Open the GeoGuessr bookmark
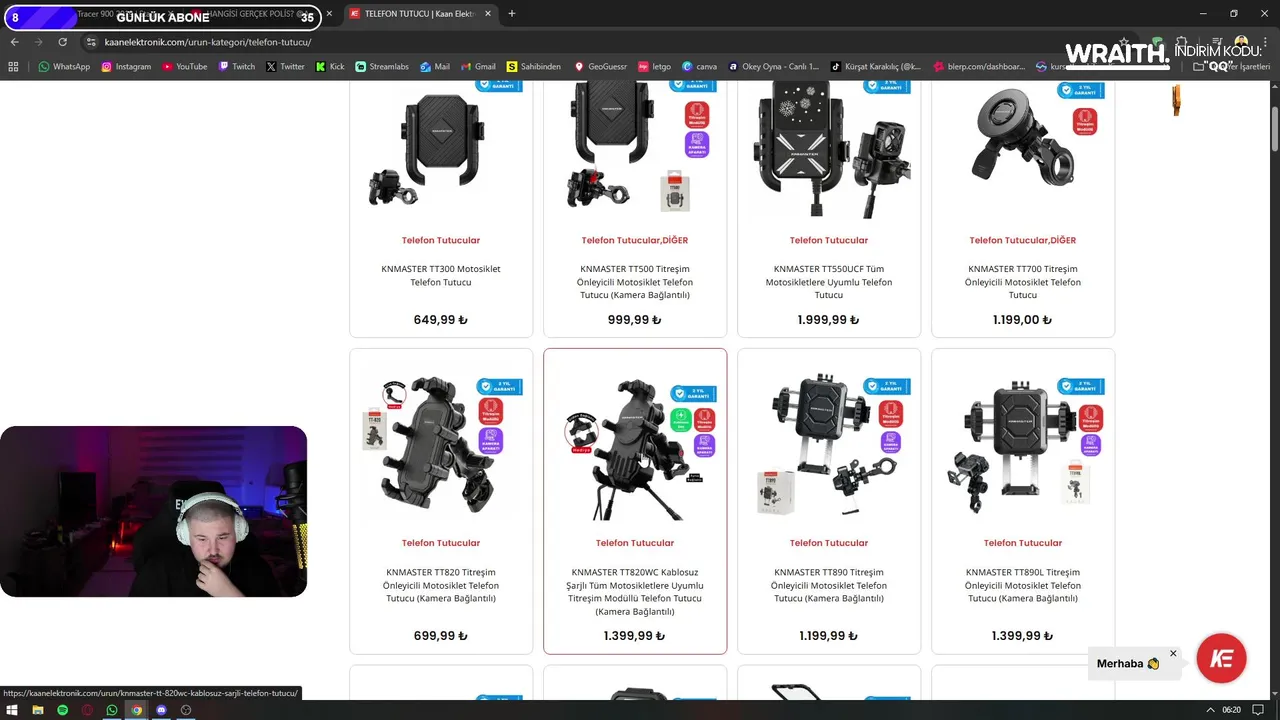 600,67
